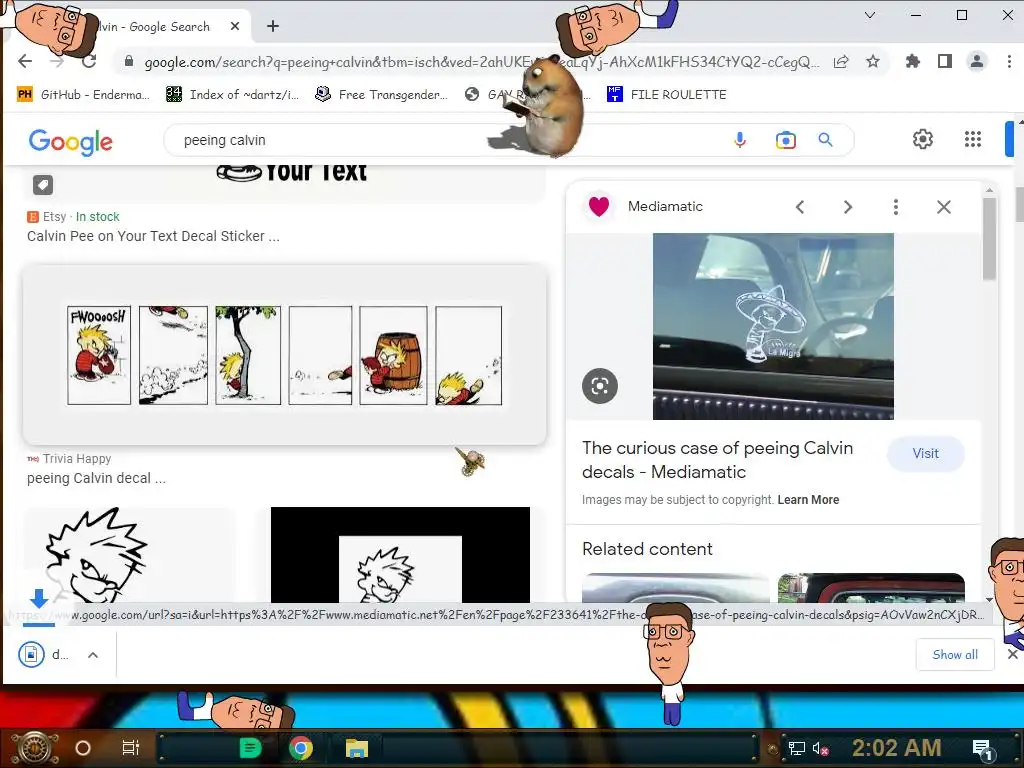This screenshot has height=768, width=1024.
Task: Open the new tab plus button
Action: pos(273,26)
